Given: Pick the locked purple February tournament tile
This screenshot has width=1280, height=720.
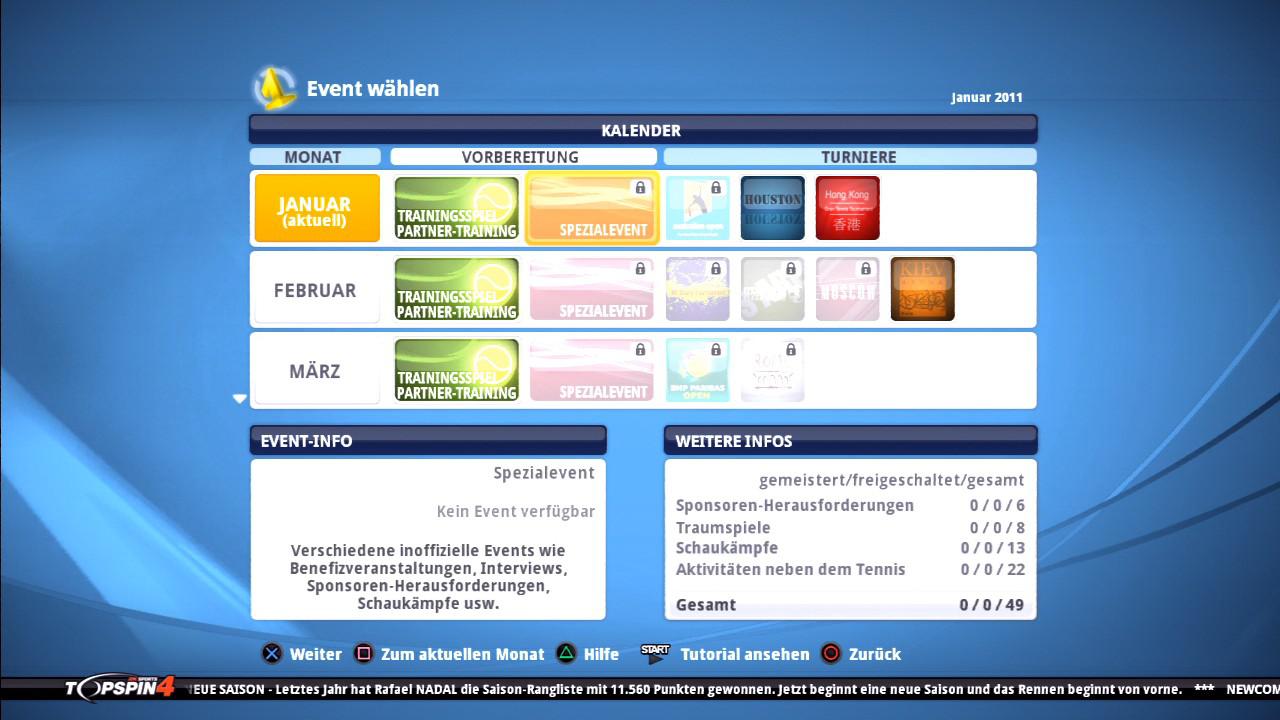Looking at the screenshot, I should coord(698,289).
